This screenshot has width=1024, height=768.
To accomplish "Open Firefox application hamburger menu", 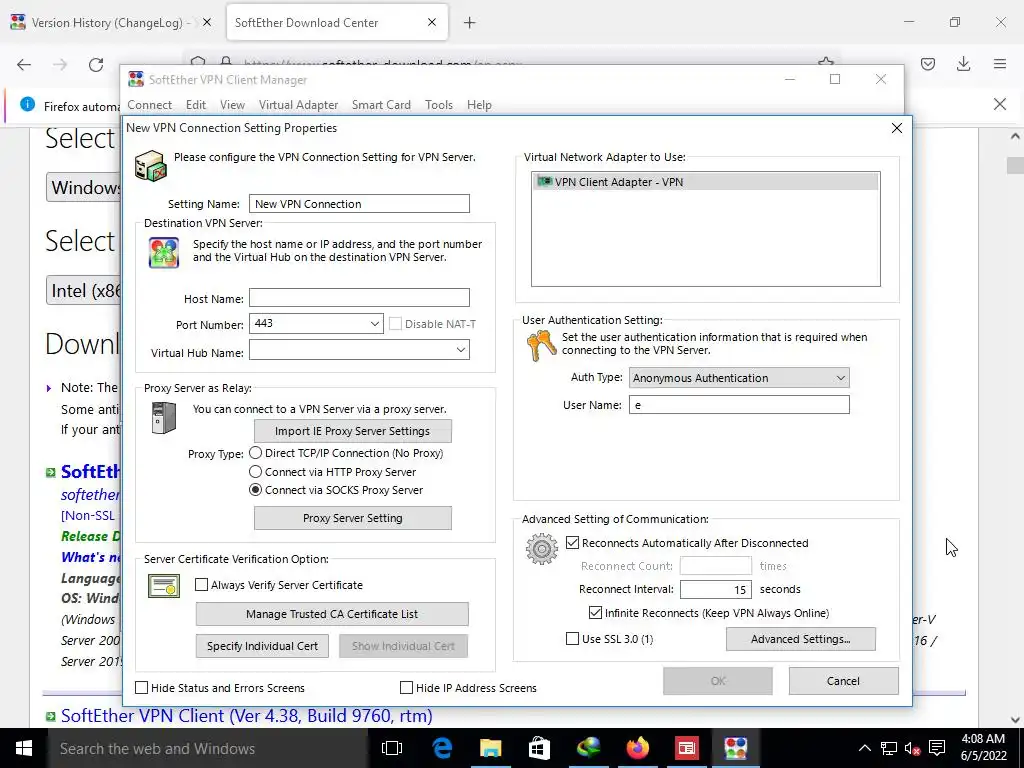I will pyautogui.click(x=1000, y=64).
